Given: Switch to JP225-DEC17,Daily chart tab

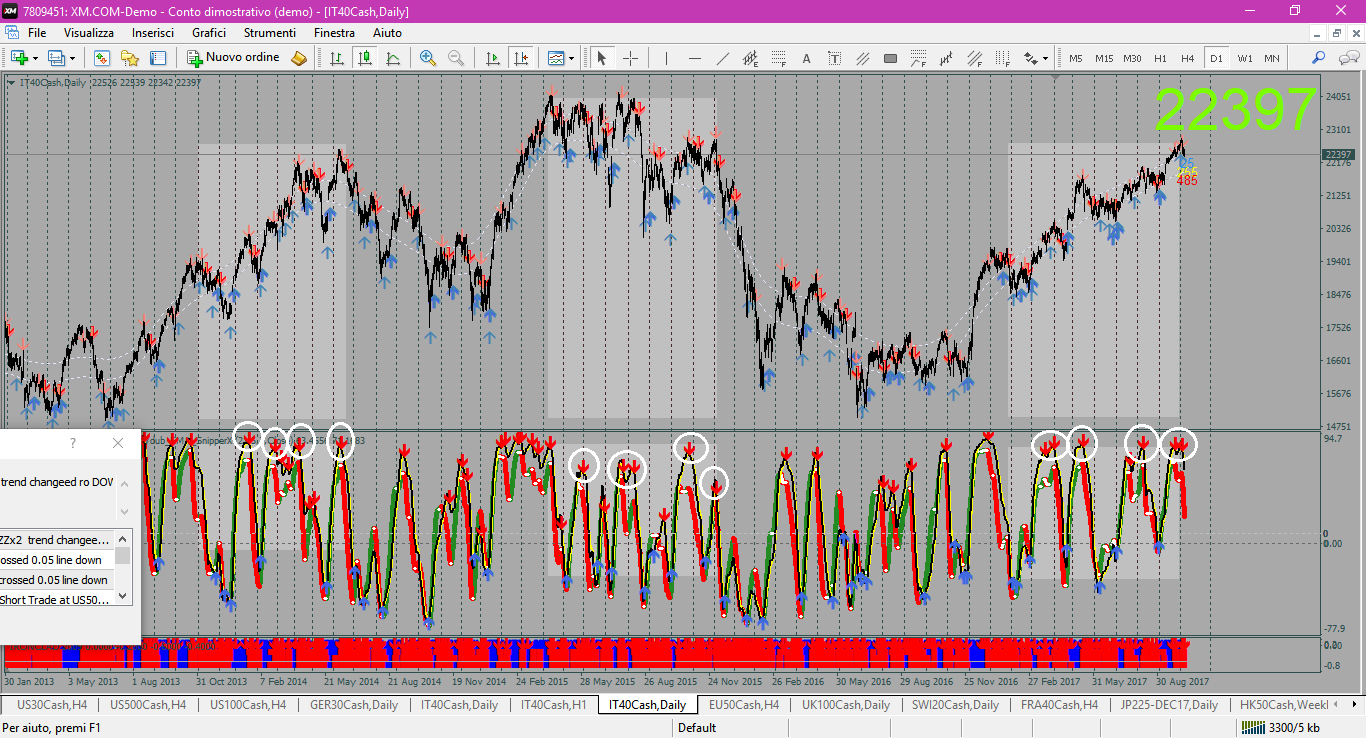Looking at the screenshot, I should [x=1169, y=705].
